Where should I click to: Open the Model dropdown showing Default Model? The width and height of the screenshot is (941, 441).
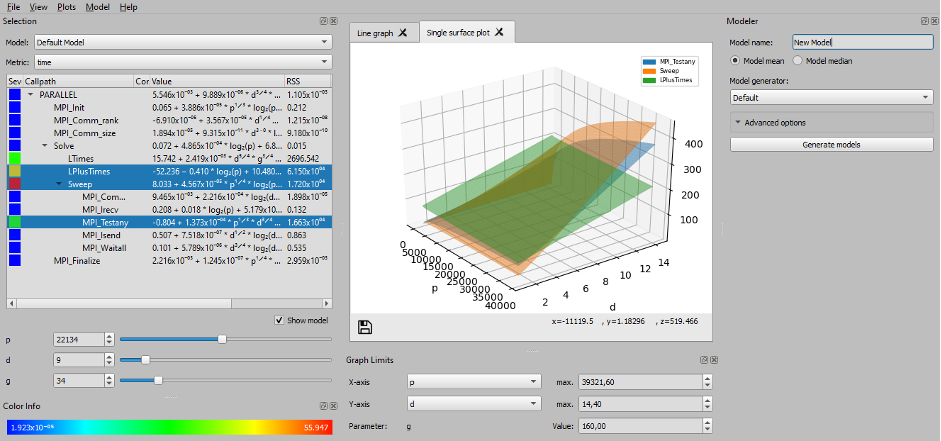pyautogui.click(x=183, y=43)
